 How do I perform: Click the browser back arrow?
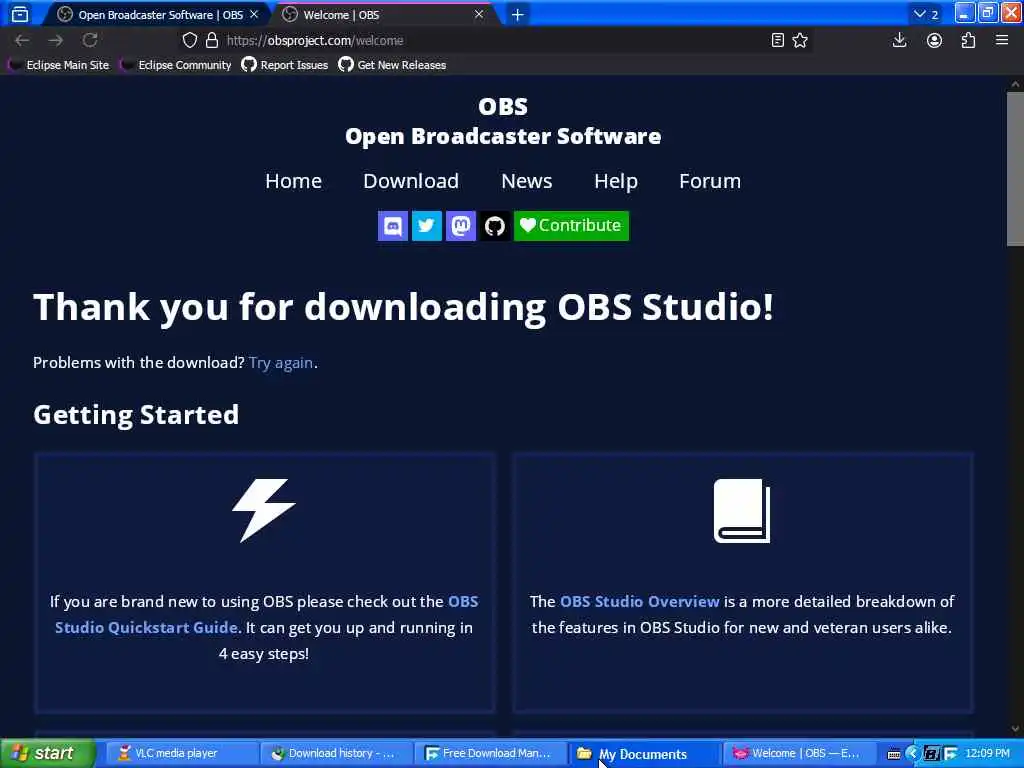click(22, 40)
